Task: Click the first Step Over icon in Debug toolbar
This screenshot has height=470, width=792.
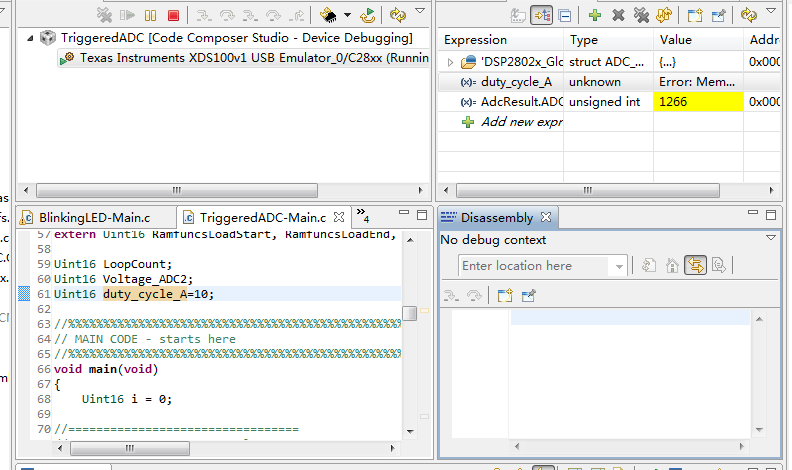Action: (227, 16)
